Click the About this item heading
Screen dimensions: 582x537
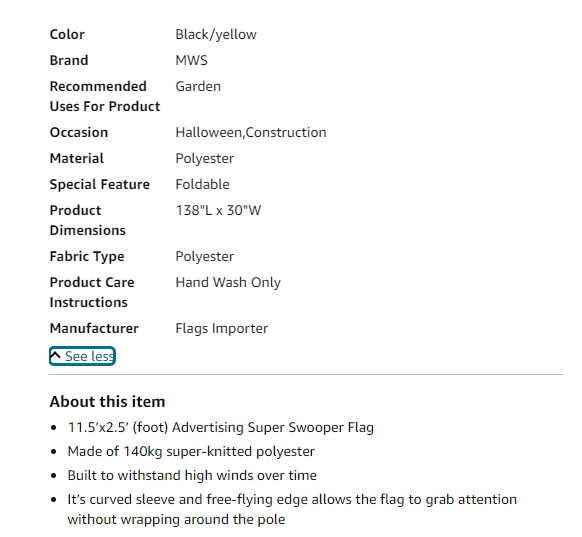pyautogui.click(x=107, y=402)
